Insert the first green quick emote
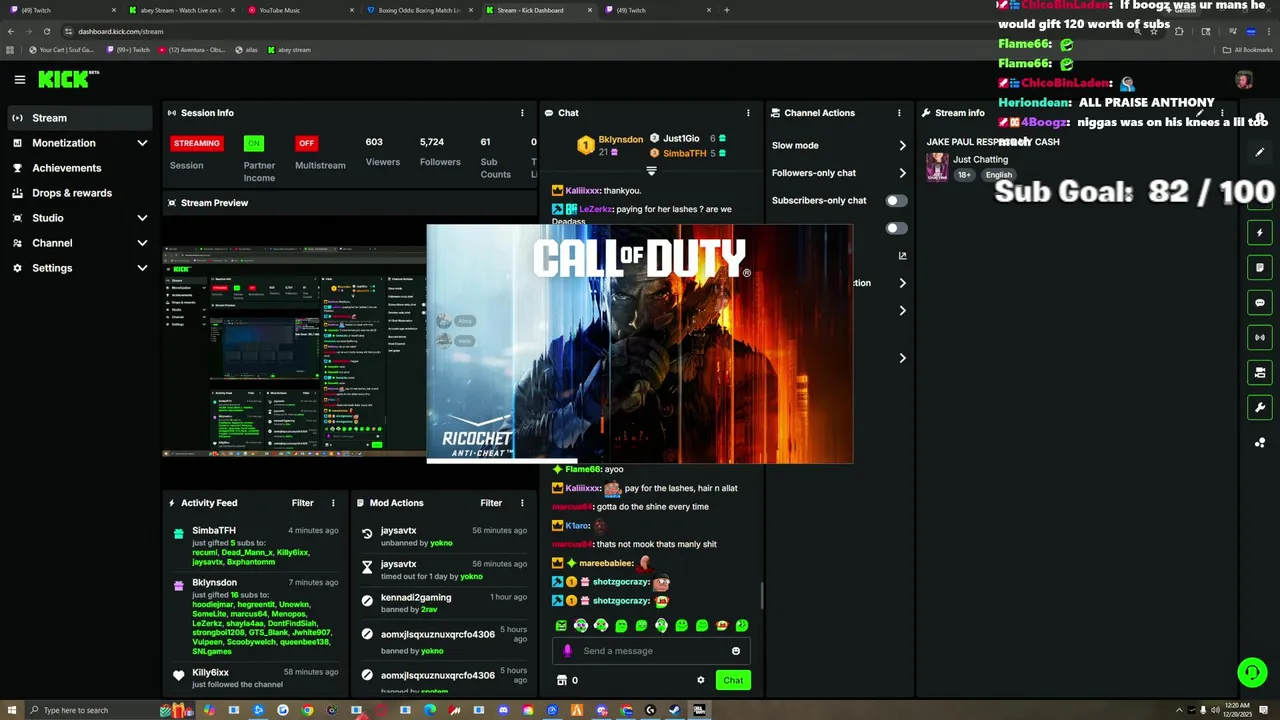 point(561,626)
